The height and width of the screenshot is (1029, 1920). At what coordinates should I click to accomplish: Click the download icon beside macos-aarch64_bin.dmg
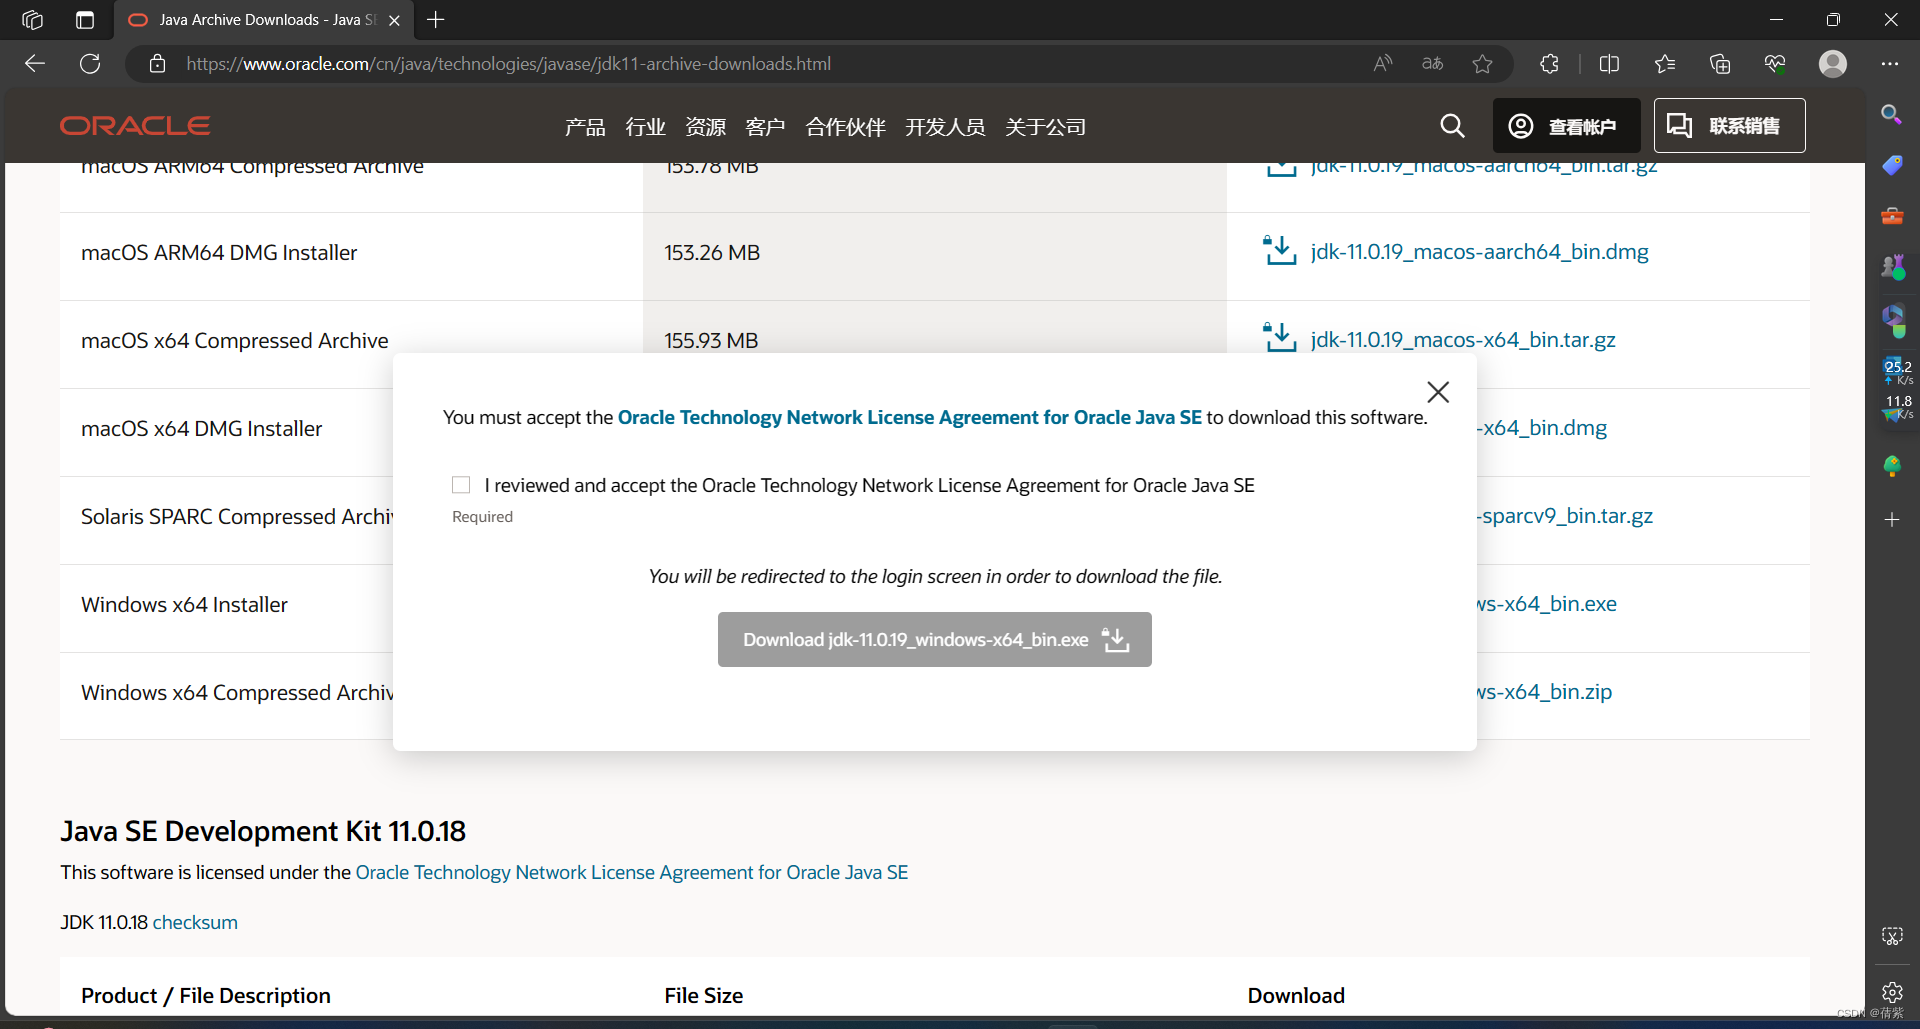click(x=1280, y=251)
